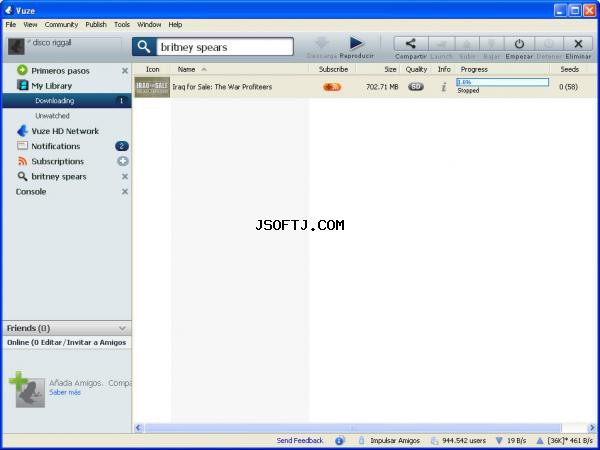The height and width of the screenshot is (450, 600).
Task: Click Editar / Invitar a Amigos link
Action: click(x=83, y=342)
